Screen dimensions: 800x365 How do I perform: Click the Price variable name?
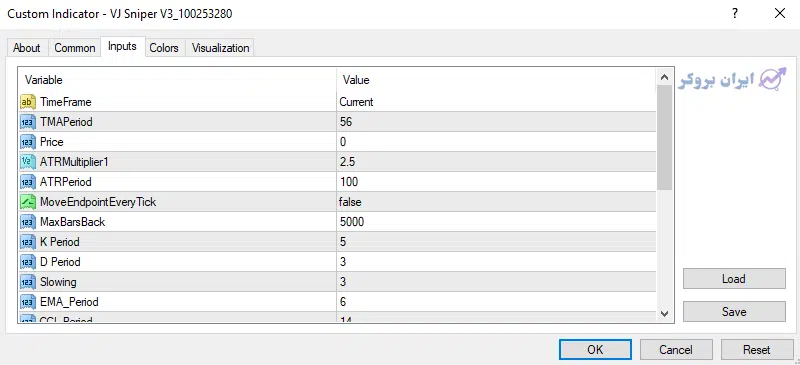pyautogui.click(x=52, y=142)
